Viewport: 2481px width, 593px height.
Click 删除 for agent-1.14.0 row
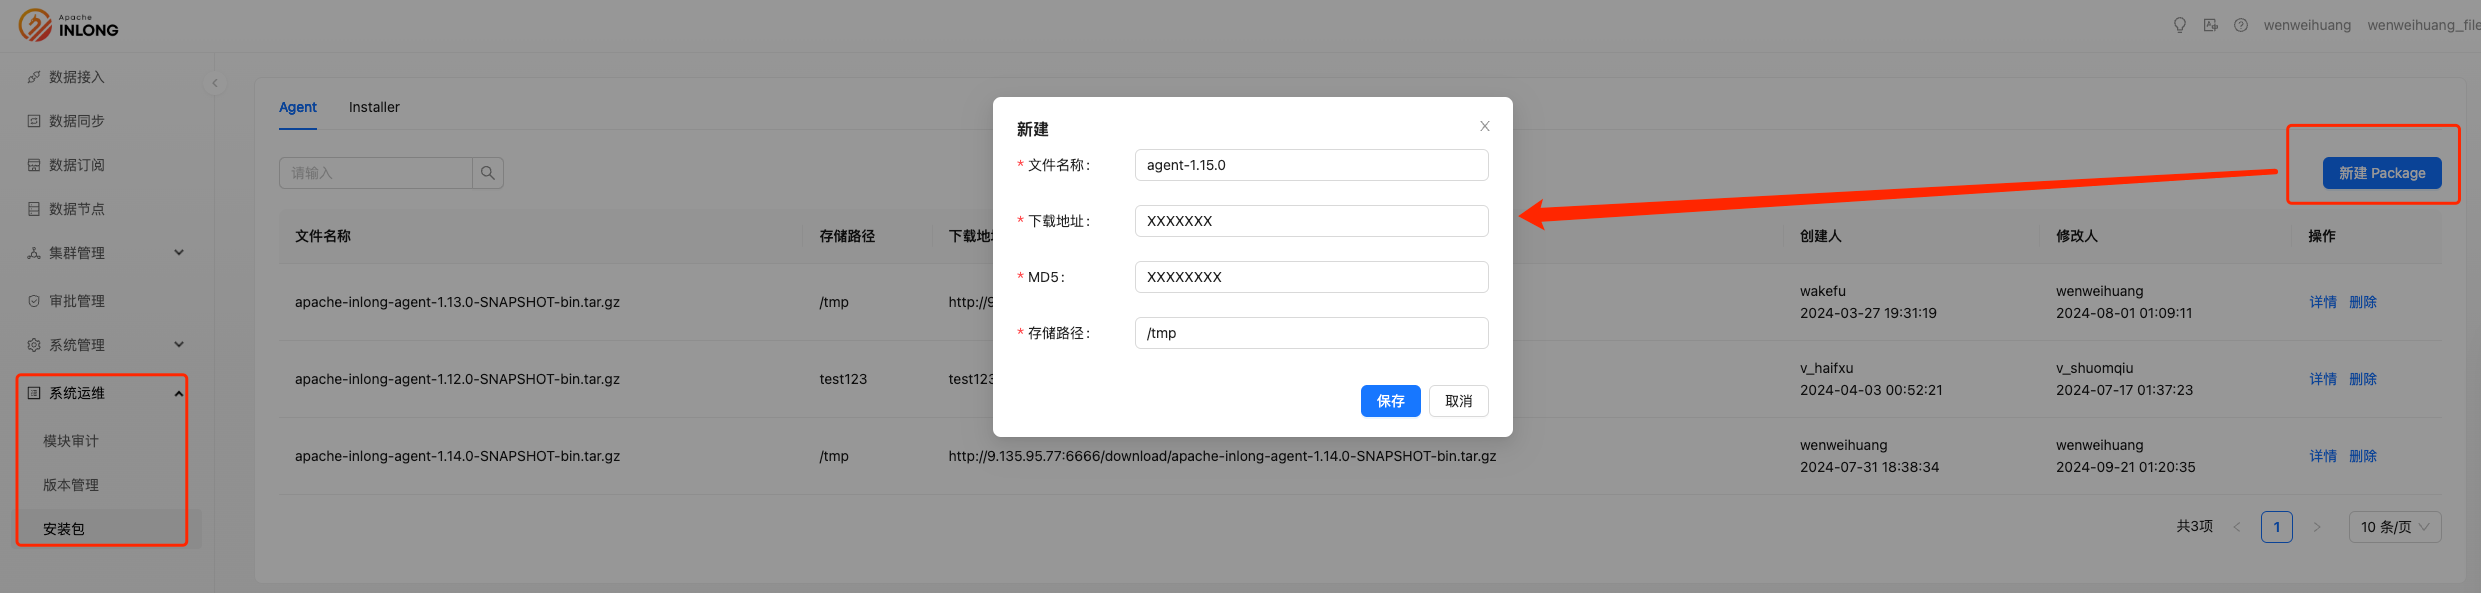(2362, 456)
